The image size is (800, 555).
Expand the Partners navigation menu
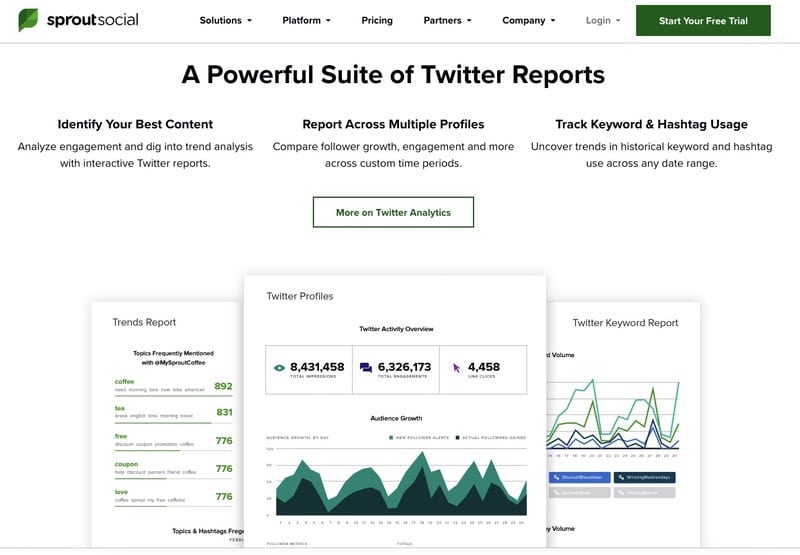[447, 20]
